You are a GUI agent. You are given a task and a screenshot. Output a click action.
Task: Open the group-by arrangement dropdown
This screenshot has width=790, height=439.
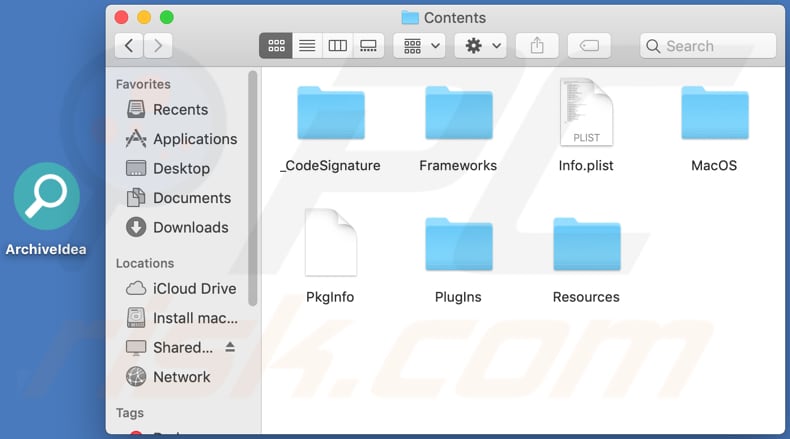419,46
